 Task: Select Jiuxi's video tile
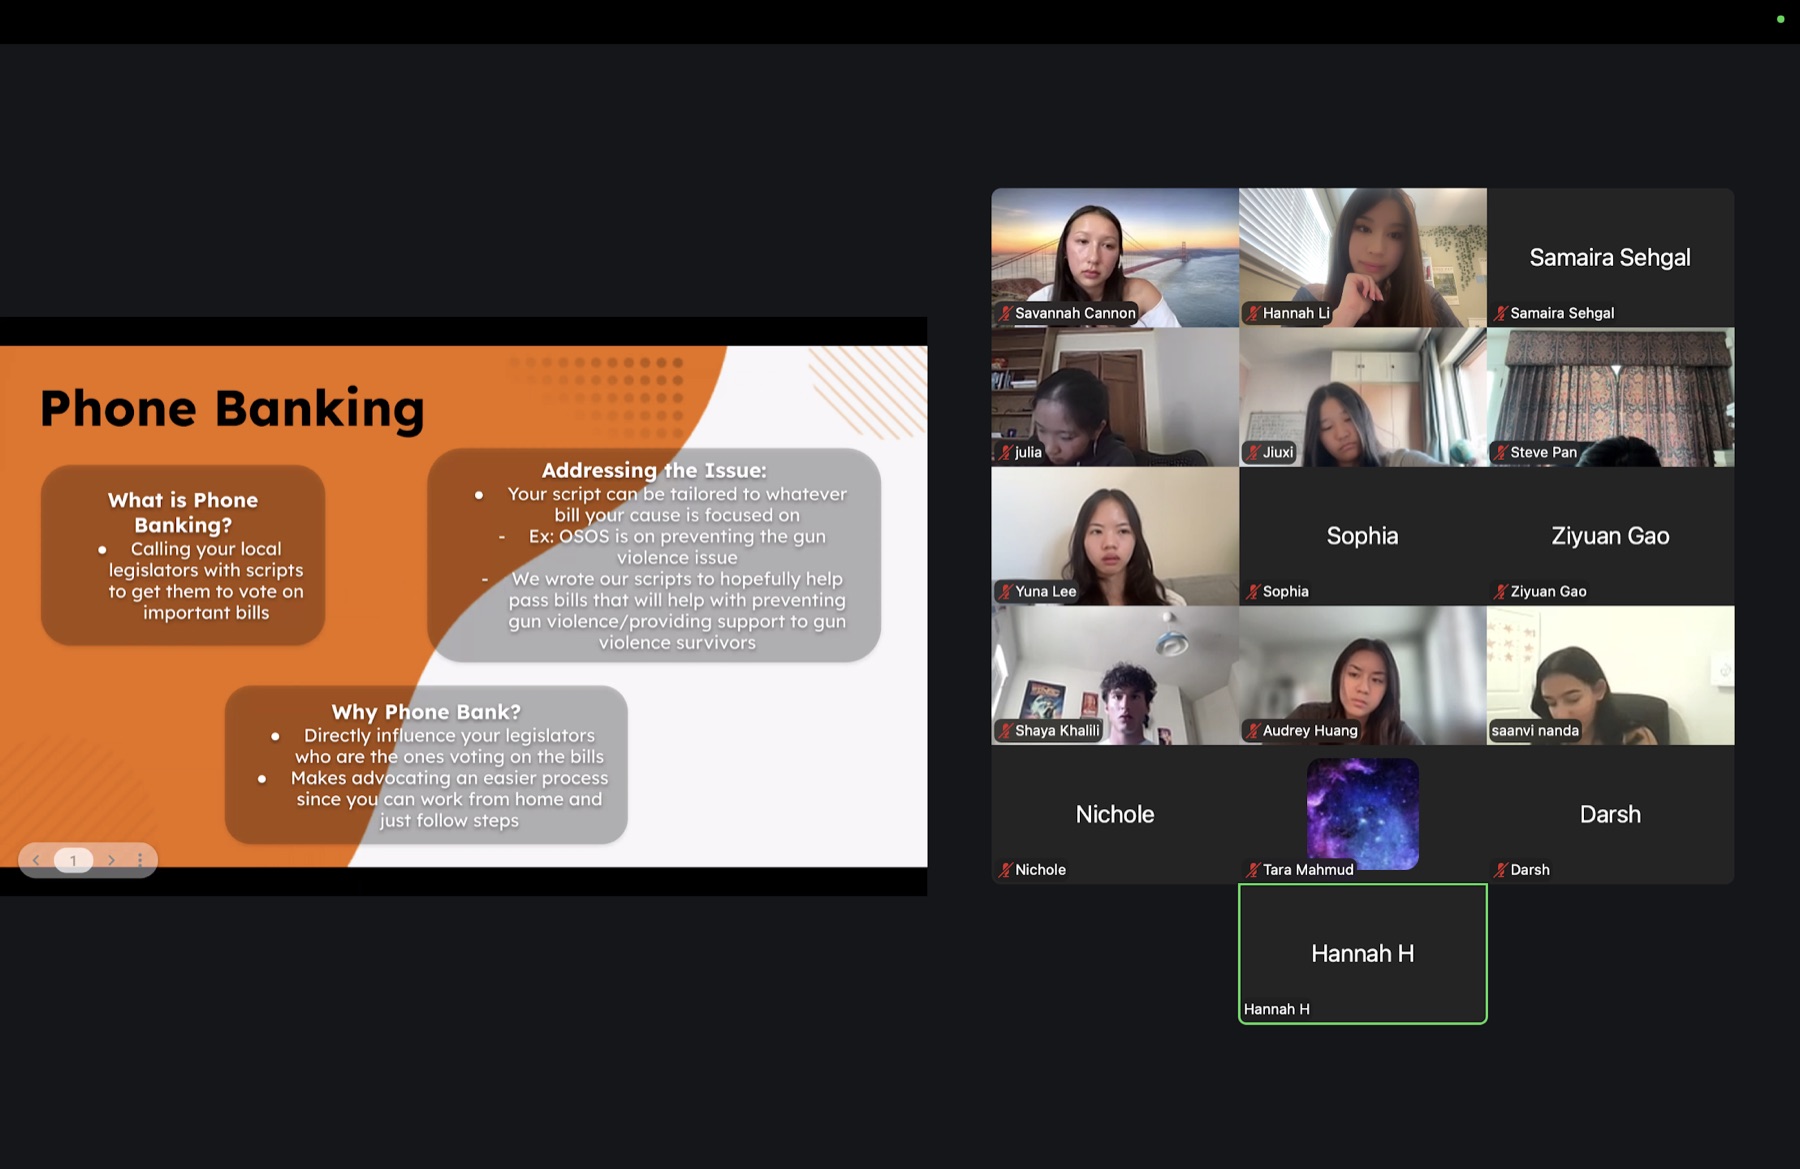coord(1363,397)
